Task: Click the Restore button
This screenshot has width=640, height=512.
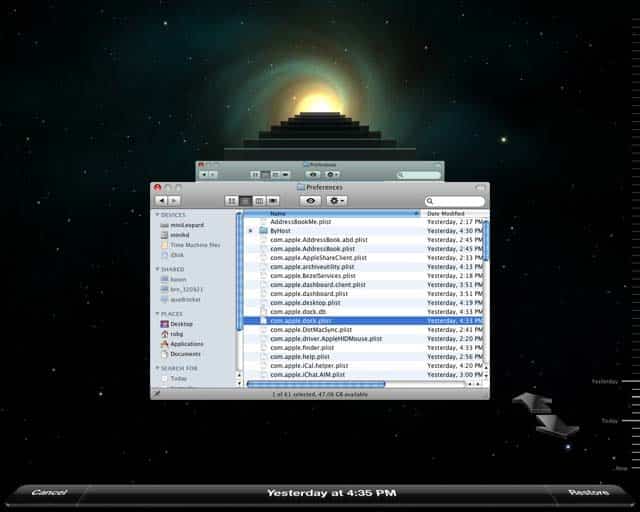Action: click(589, 492)
